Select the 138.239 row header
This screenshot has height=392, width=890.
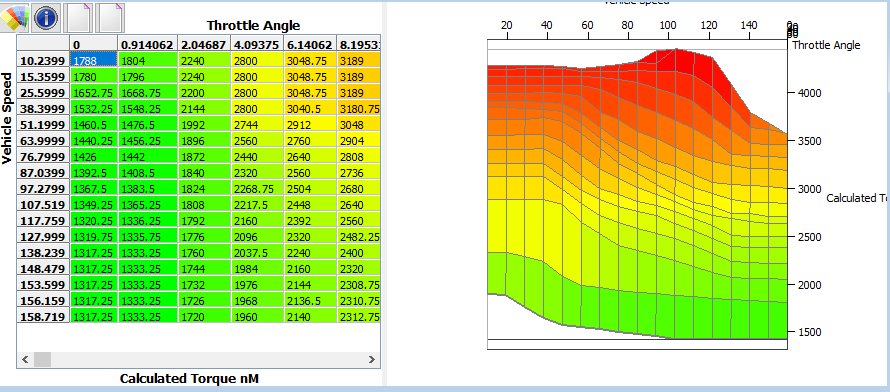[43, 252]
